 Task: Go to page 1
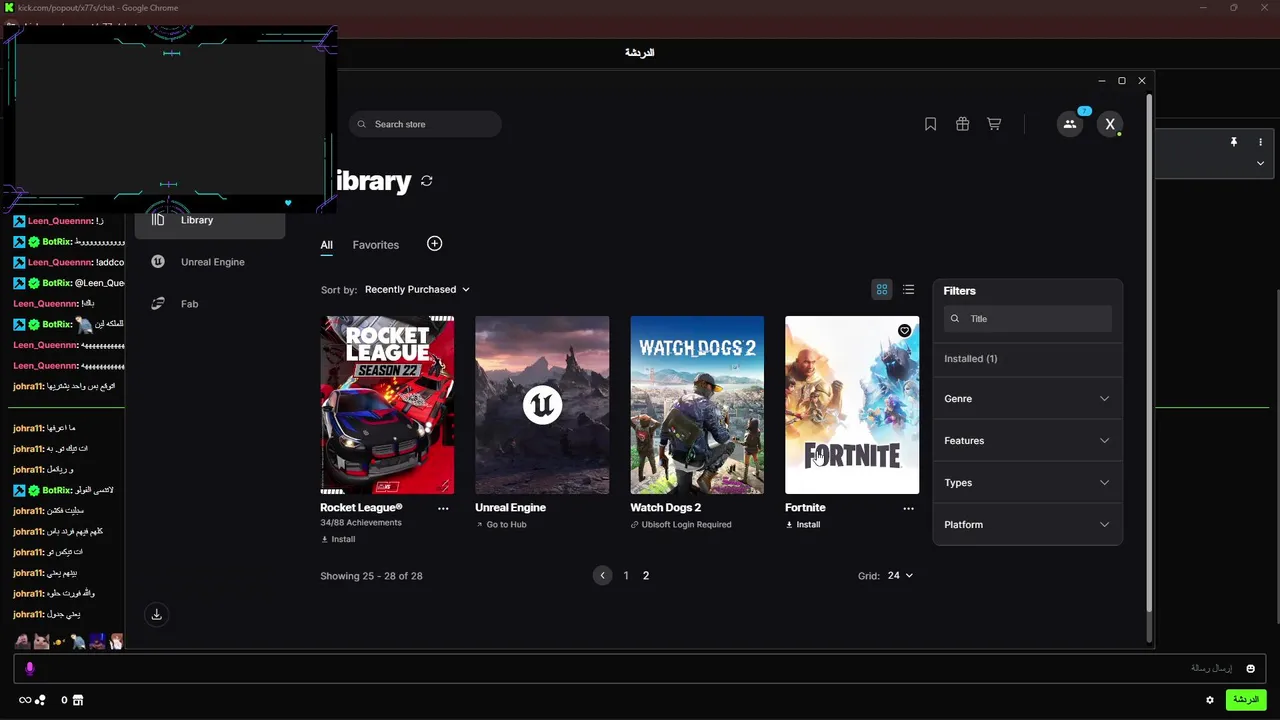point(626,575)
